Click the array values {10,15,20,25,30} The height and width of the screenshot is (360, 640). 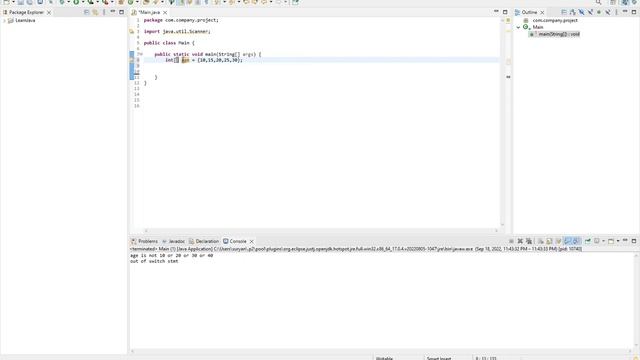pos(220,60)
